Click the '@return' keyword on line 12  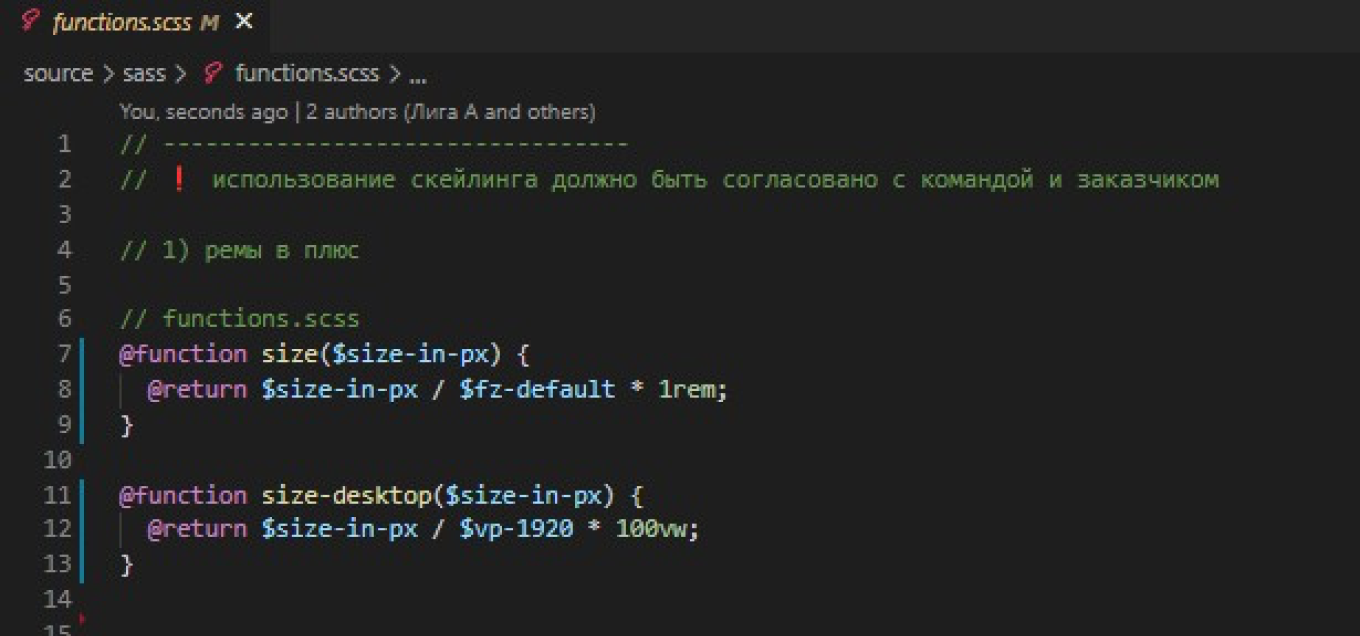coord(197,530)
